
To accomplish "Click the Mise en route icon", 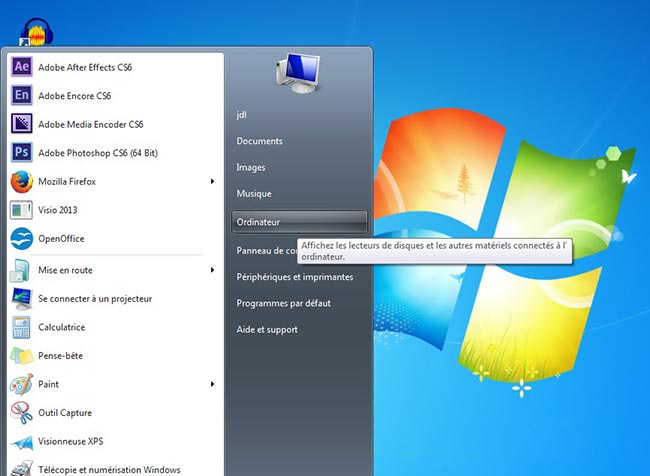I will pyautogui.click(x=20, y=270).
